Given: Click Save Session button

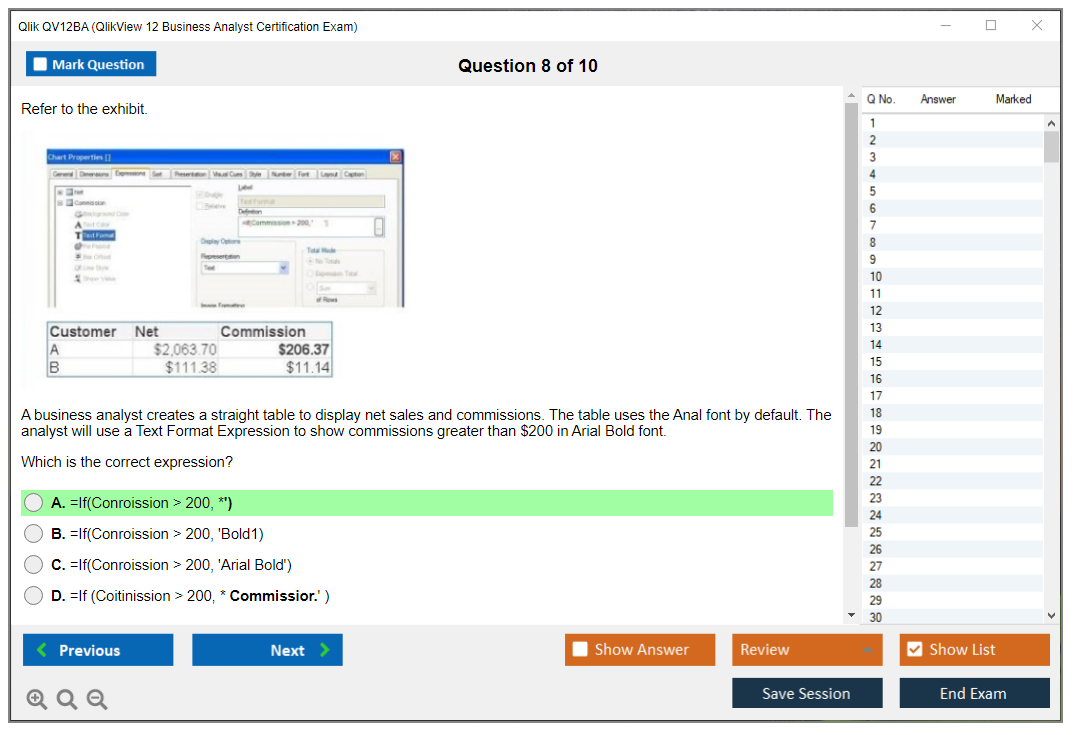Looking at the screenshot, I should [807, 693].
